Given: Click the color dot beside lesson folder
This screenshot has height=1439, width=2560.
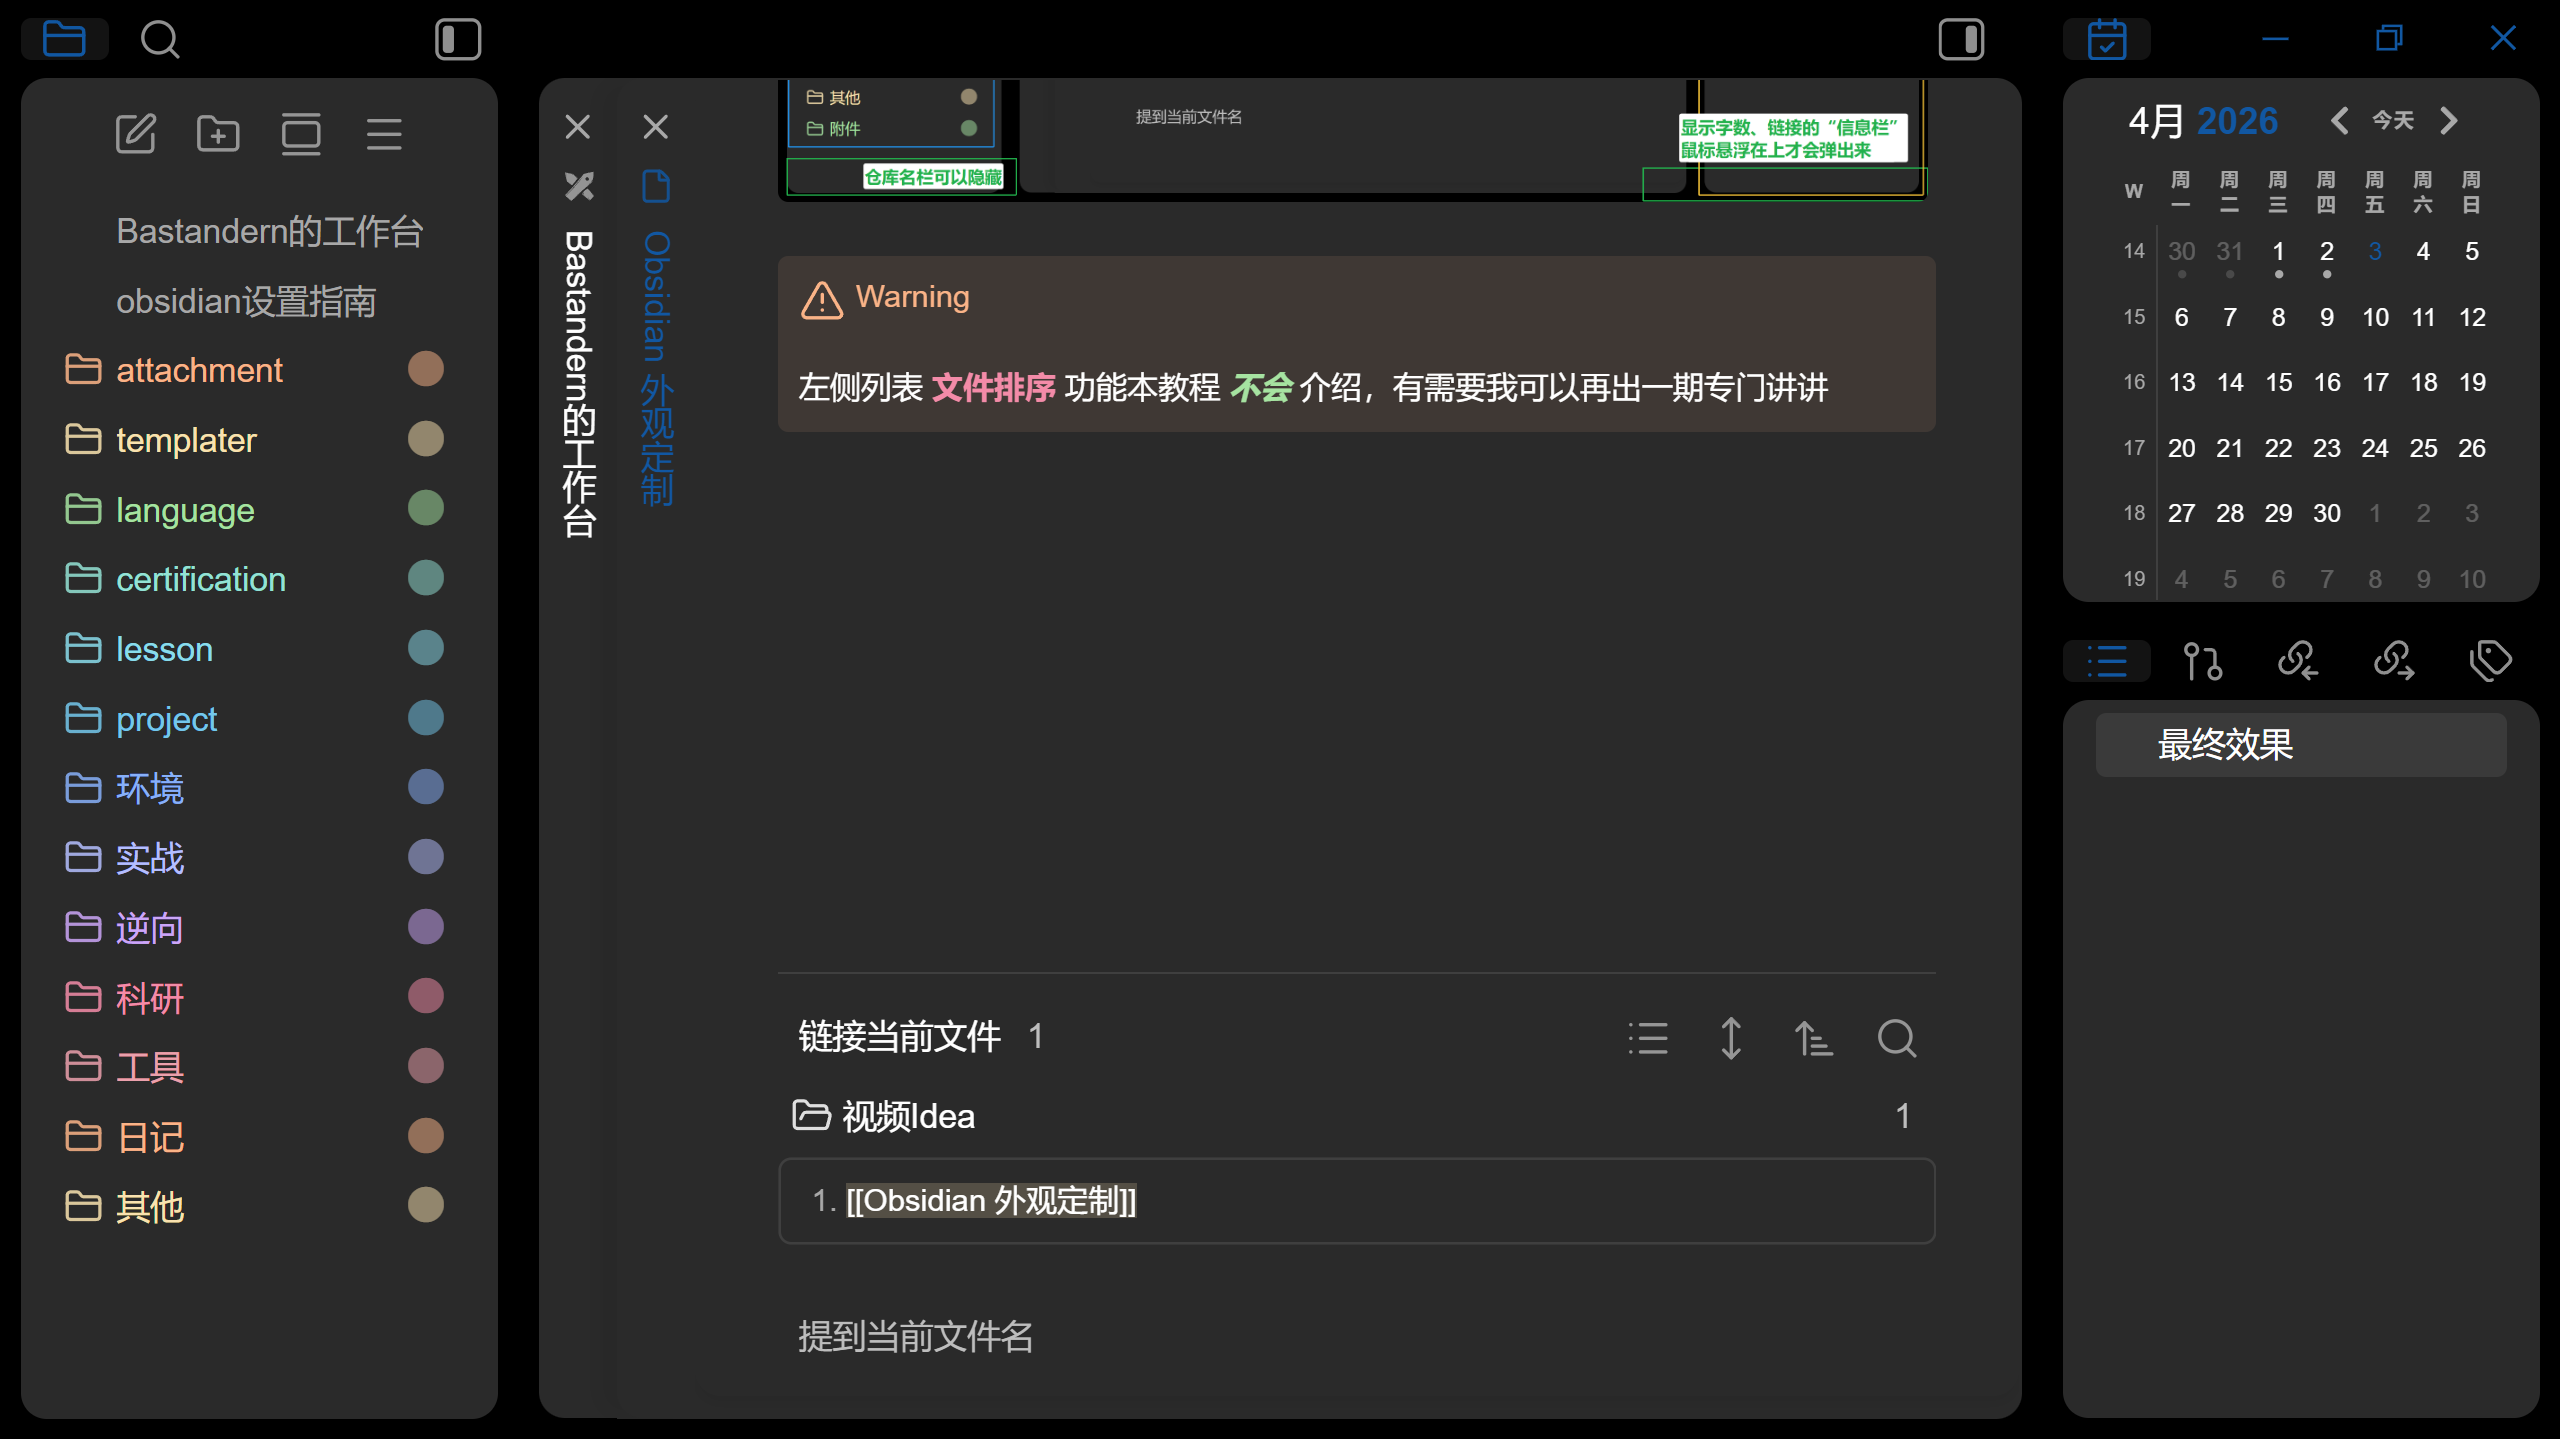Looking at the screenshot, I should click(x=425, y=649).
